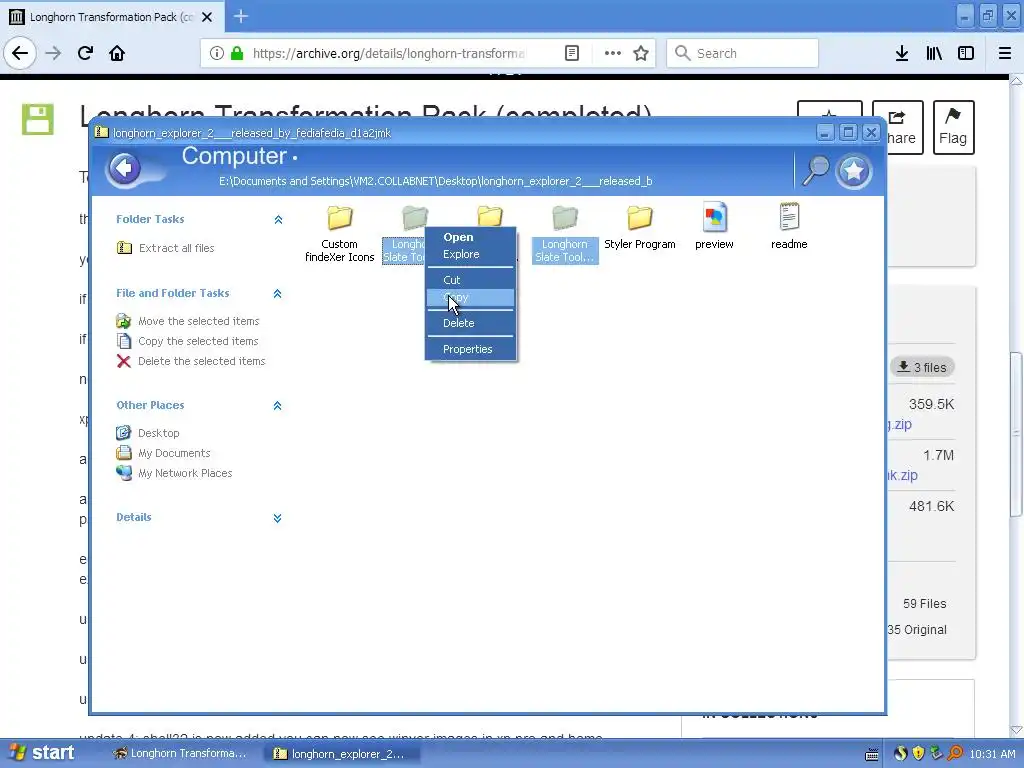
Task: Reload the archive.org page
Action: (85, 53)
